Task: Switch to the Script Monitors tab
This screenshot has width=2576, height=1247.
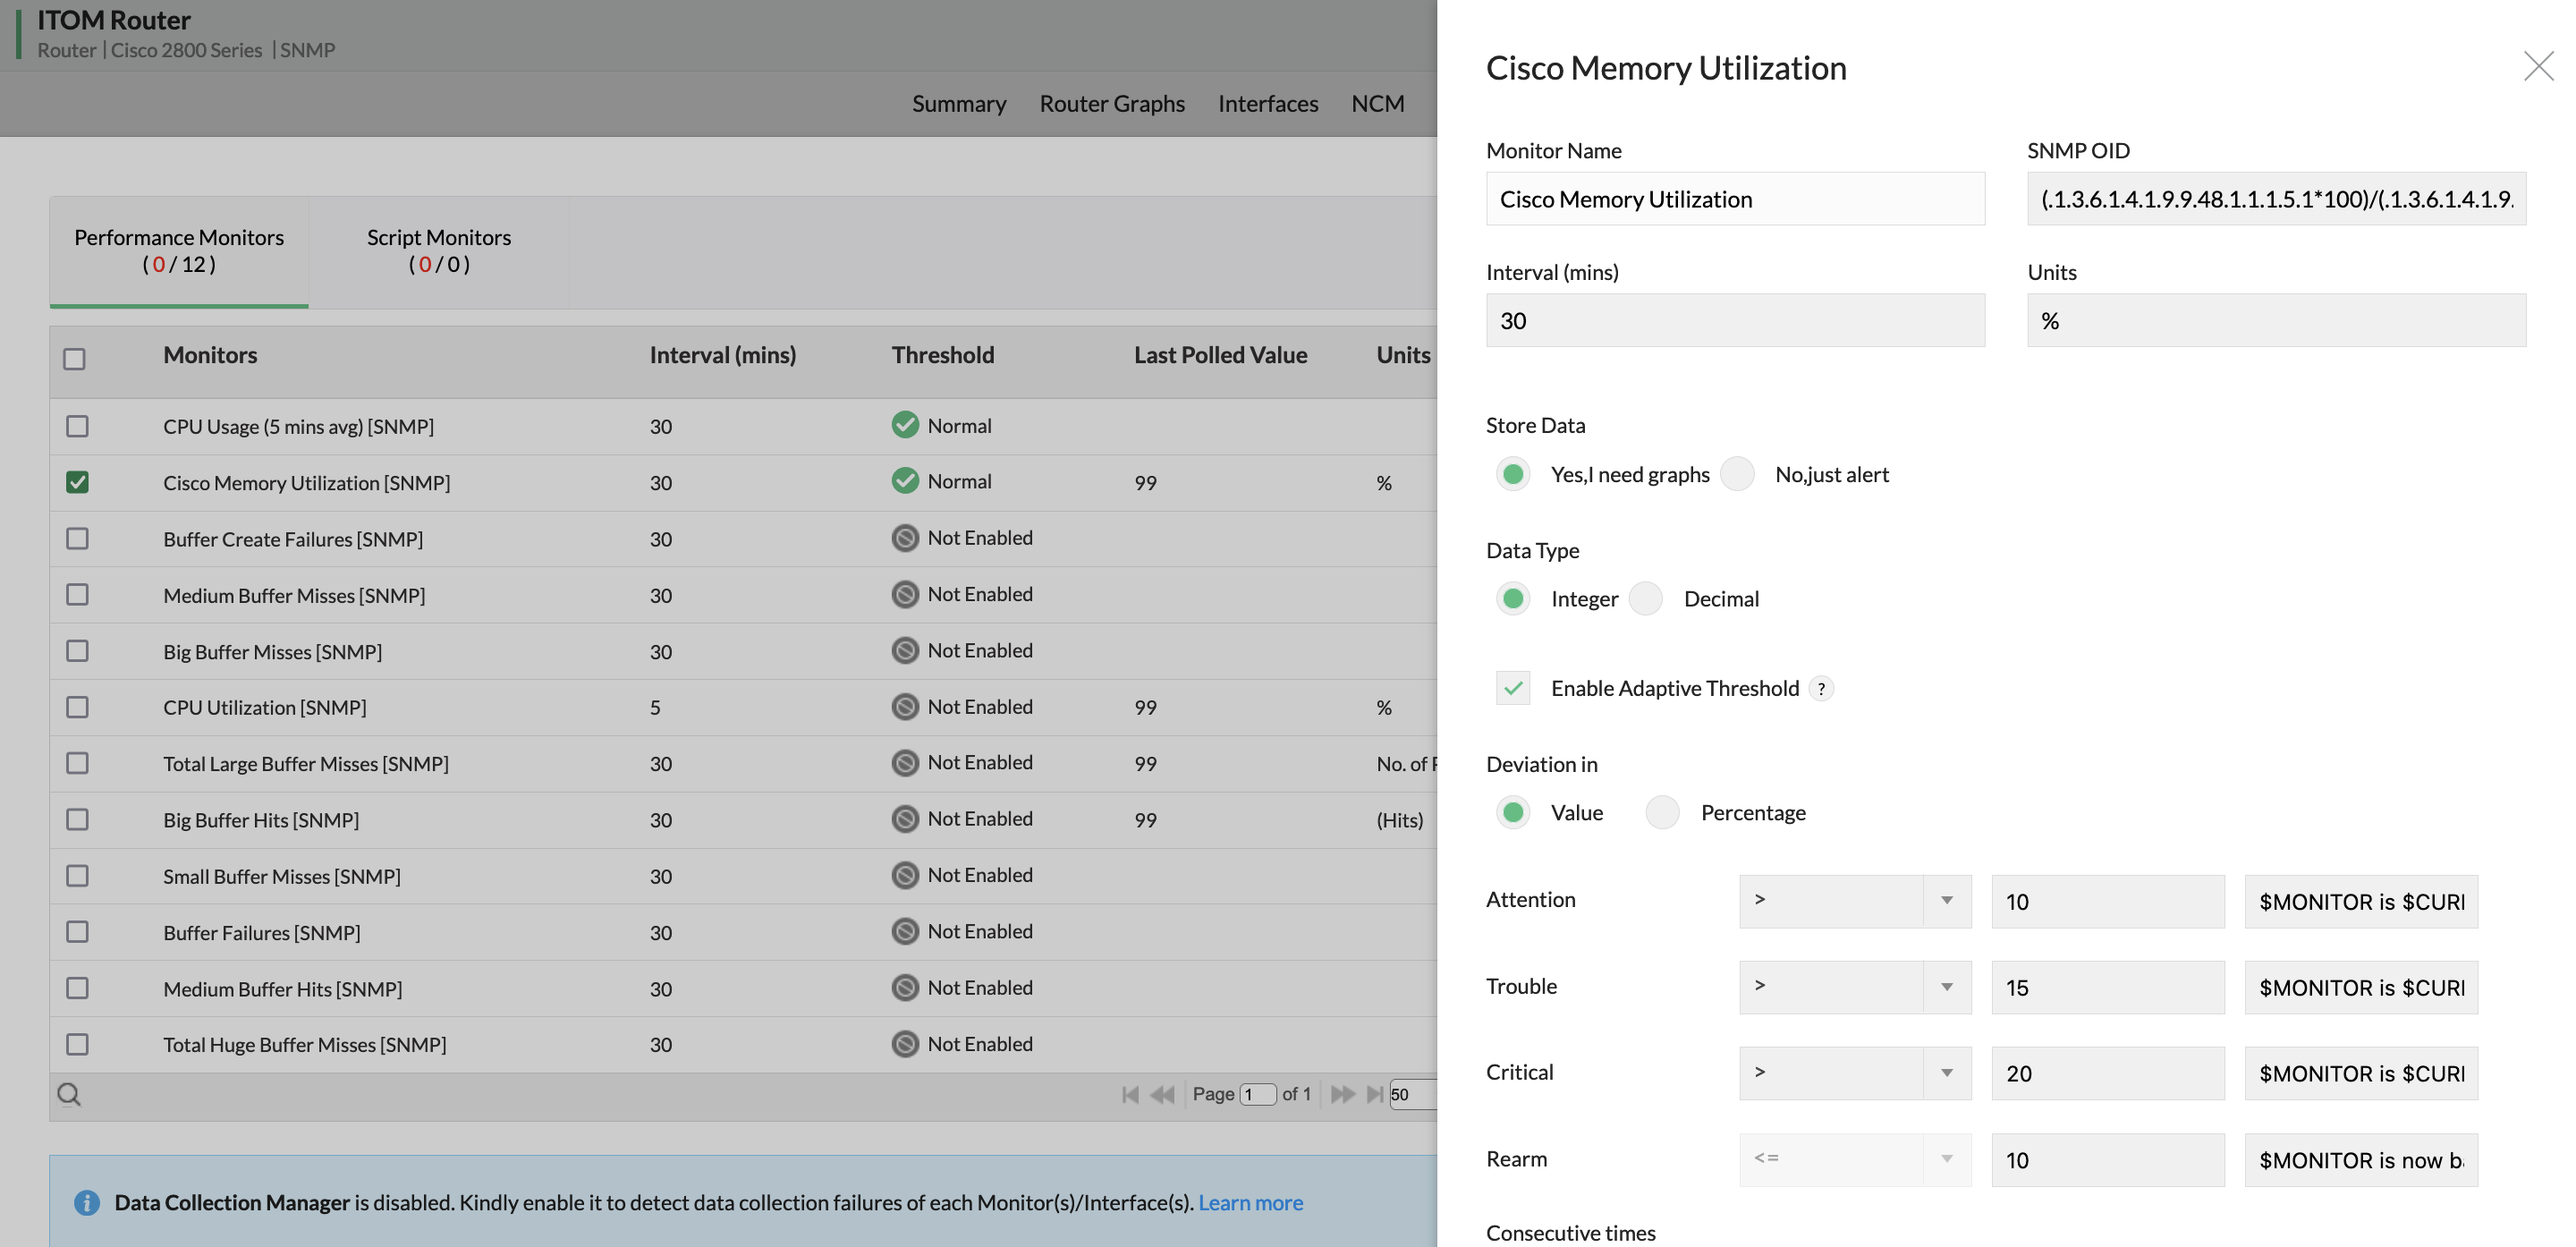Action: [x=438, y=250]
